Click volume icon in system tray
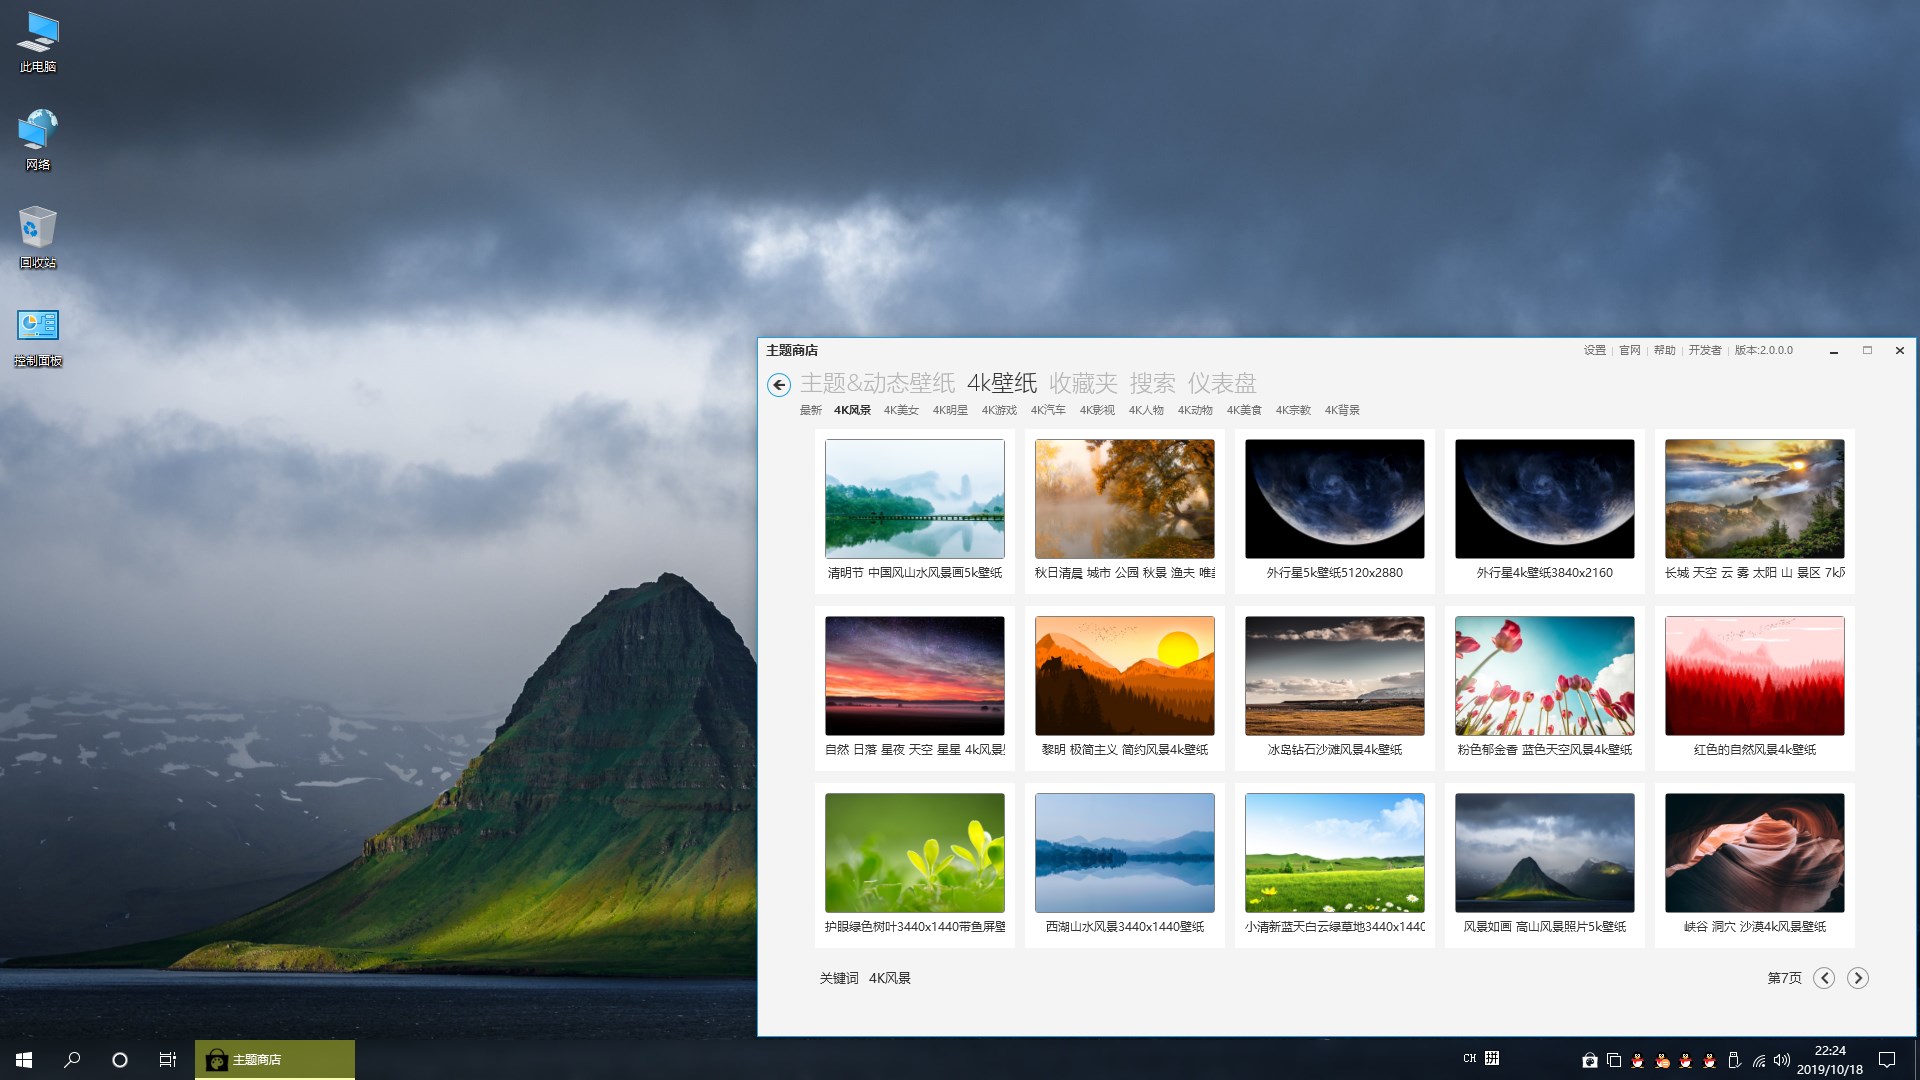 tap(1781, 1060)
